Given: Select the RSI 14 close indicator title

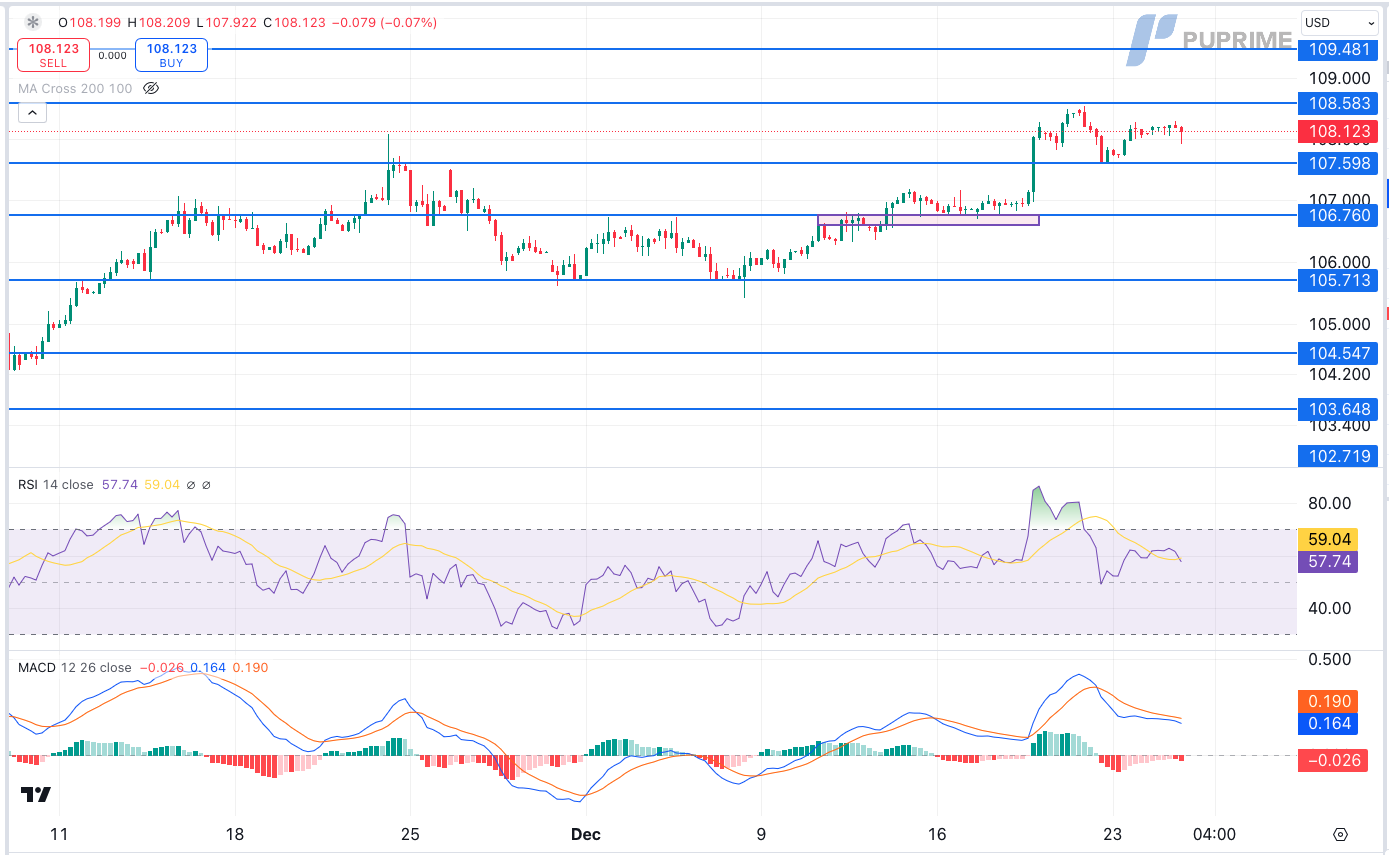Looking at the screenshot, I should pyautogui.click(x=55, y=484).
